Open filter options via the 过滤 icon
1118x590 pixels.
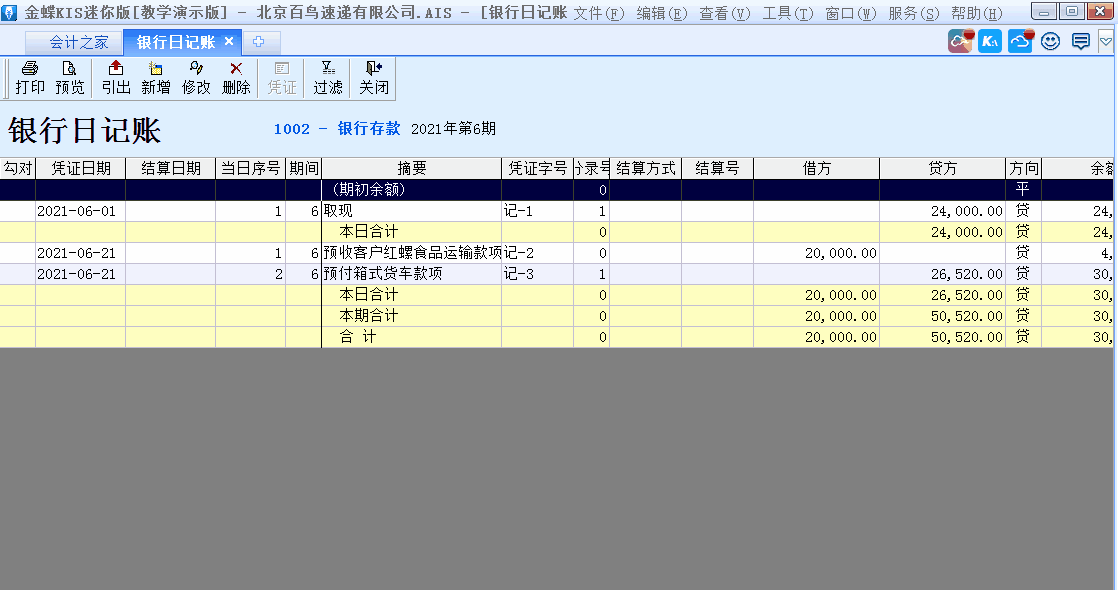pyautogui.click(x=327, y=77)
